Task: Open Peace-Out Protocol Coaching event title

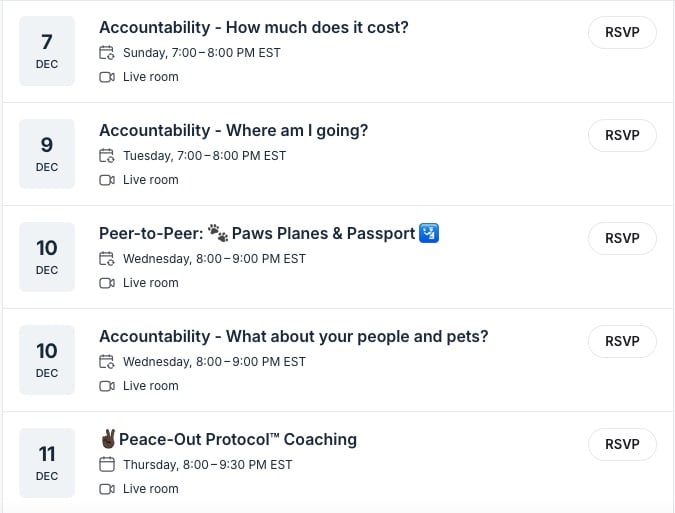Action: (x=237, y=439)
